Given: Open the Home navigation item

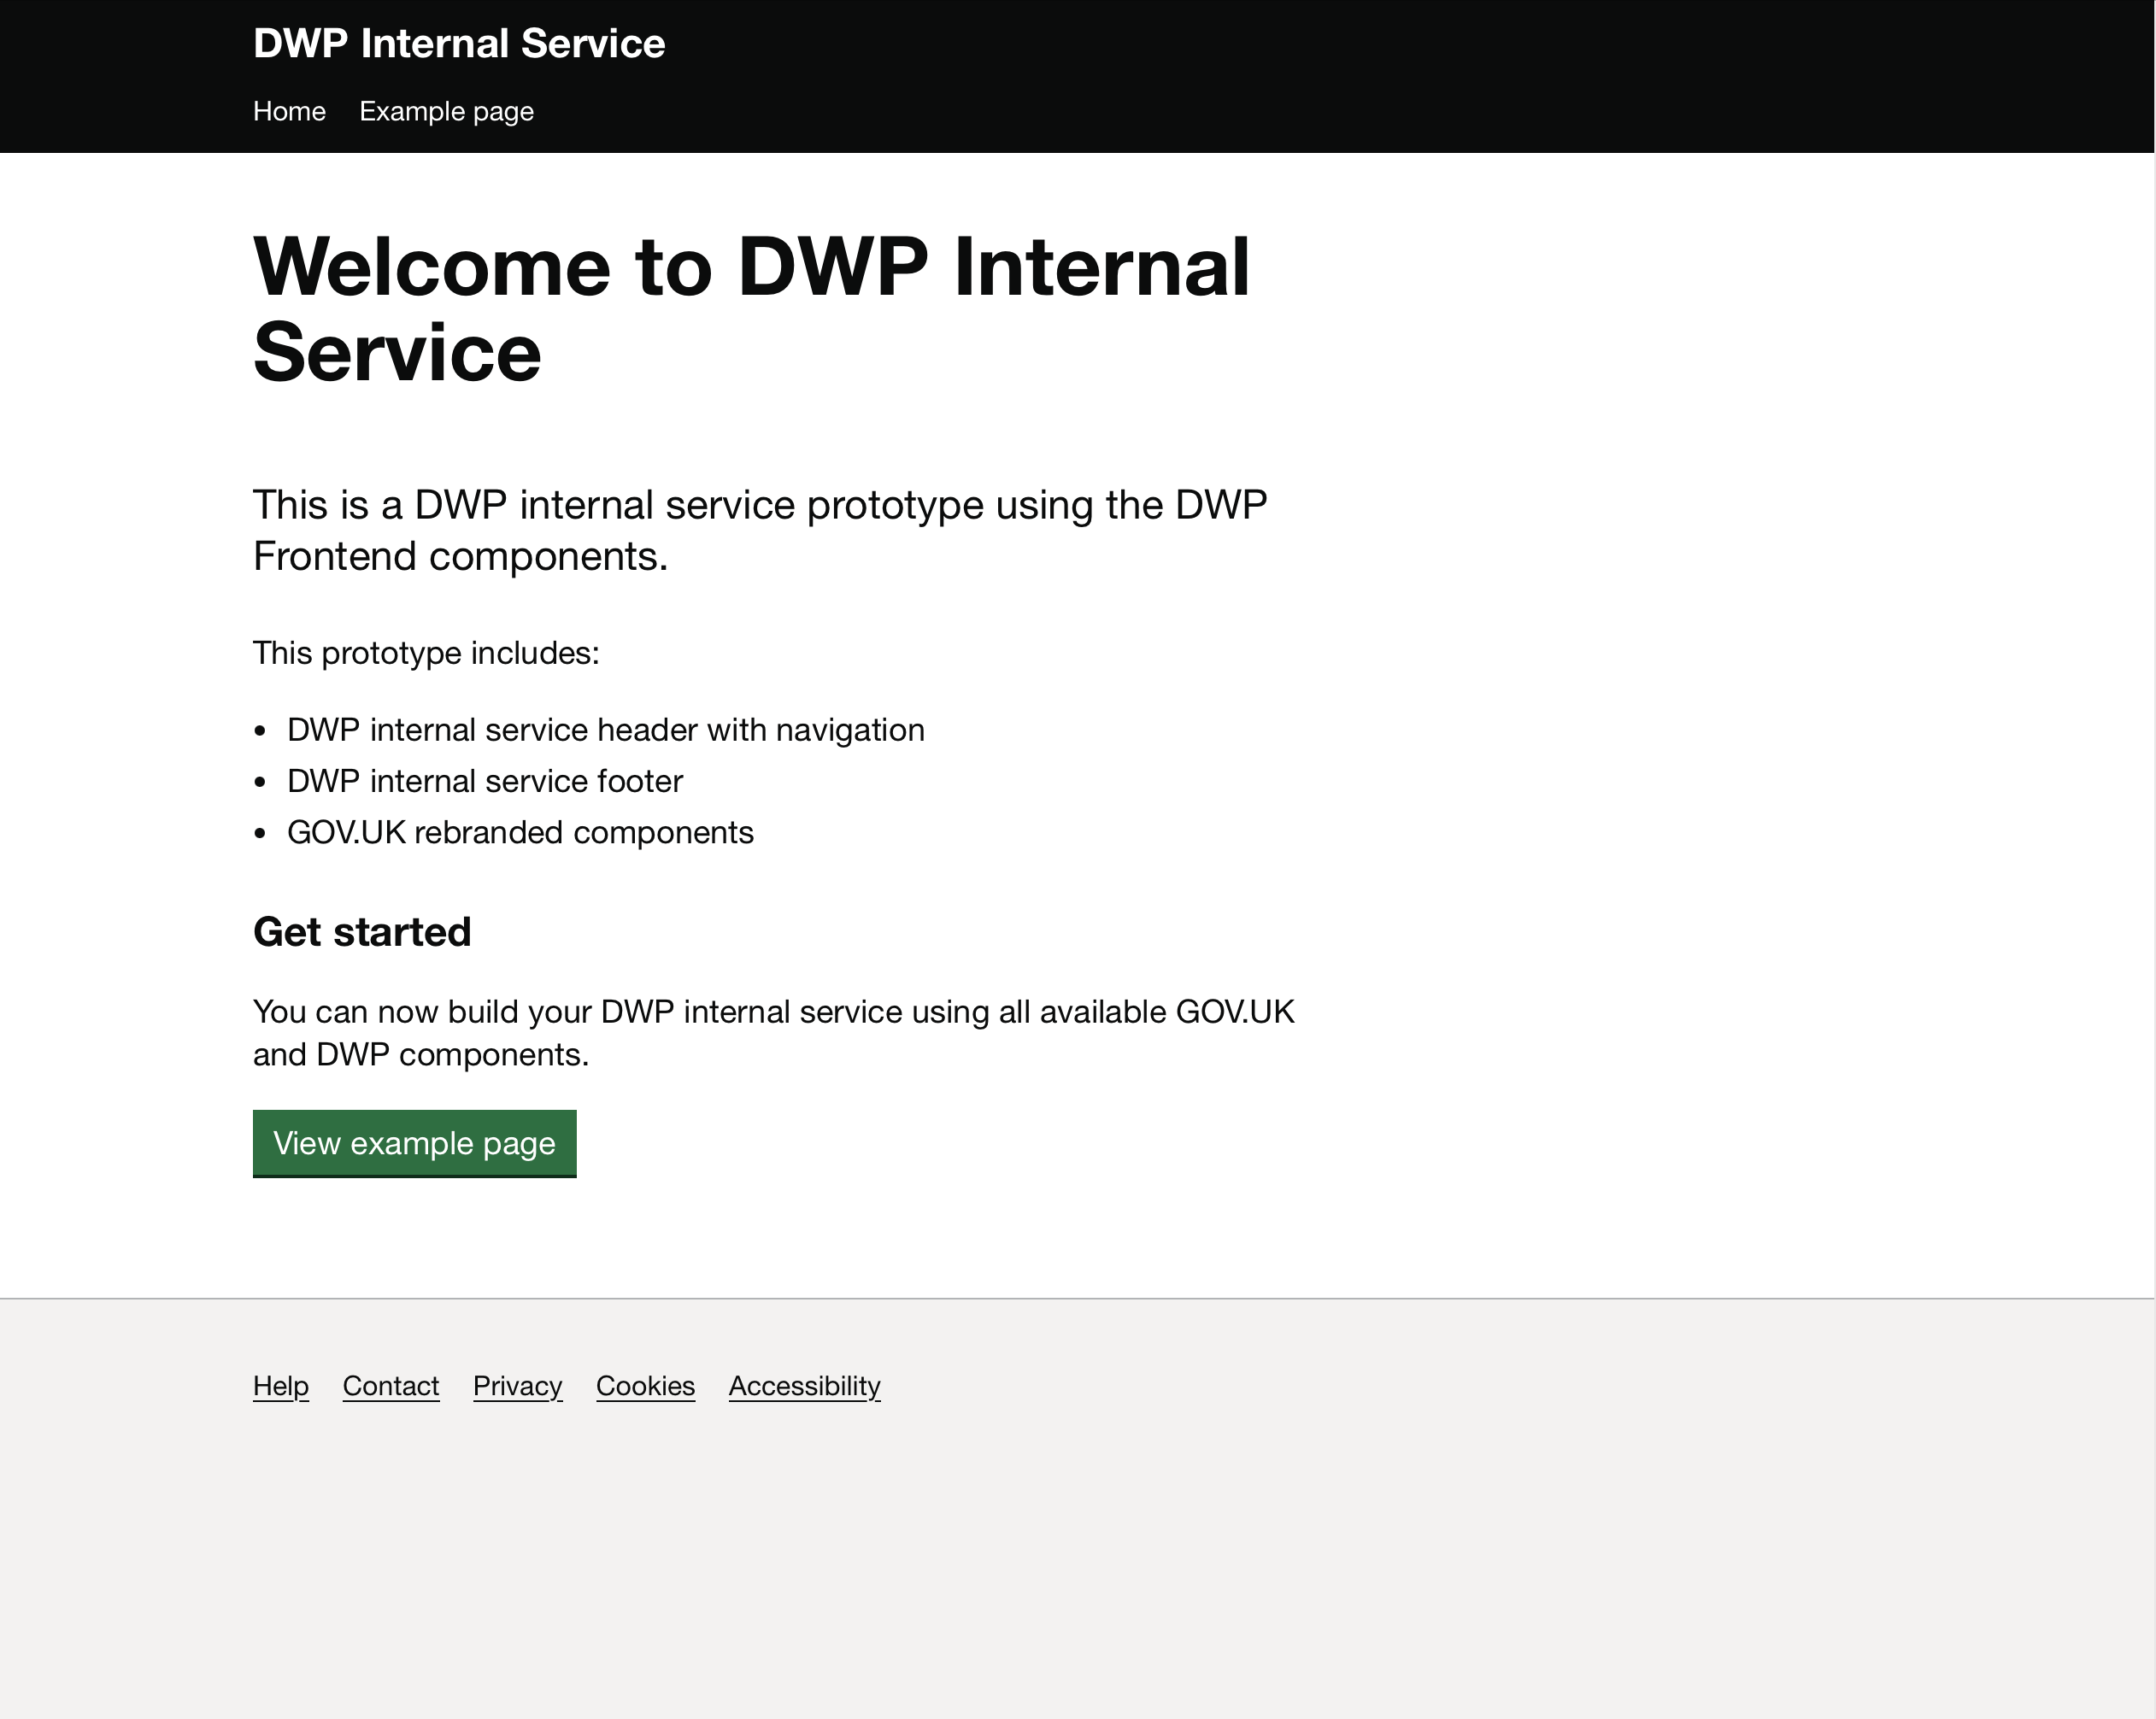Looking at the screenshot, I should tap(289, 111).
